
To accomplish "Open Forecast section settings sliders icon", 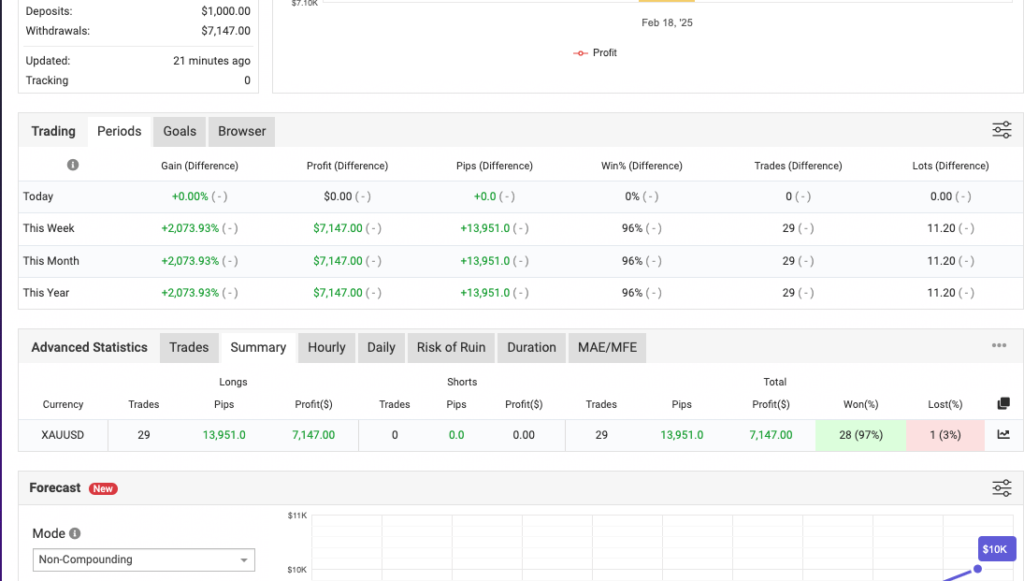I will click(x=1002, y=488).
